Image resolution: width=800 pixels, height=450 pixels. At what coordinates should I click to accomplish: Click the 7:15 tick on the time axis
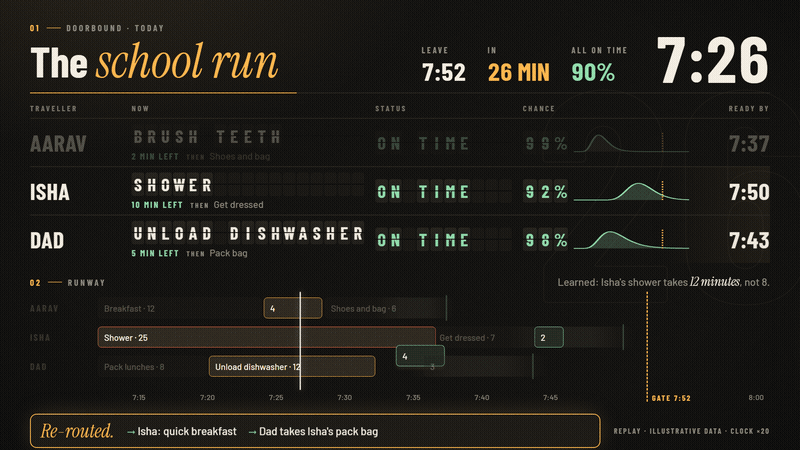click(x=139, y=397)
